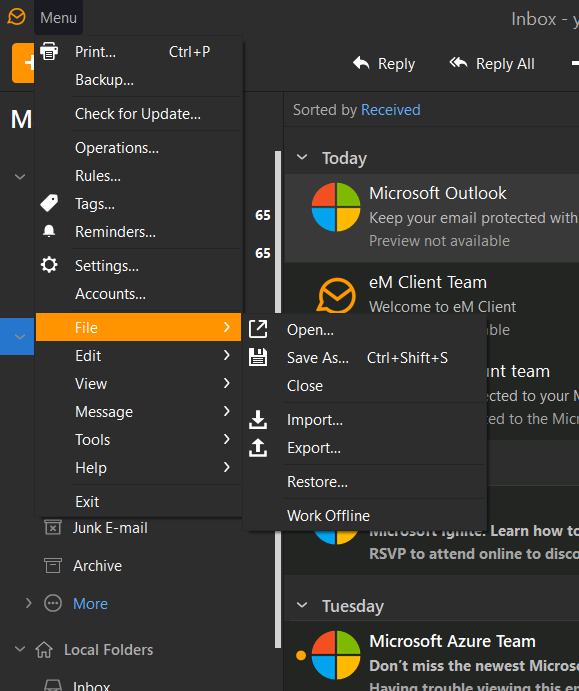Click the Received sort link
The height and width of the screenshot is (691, 579).
coord(390,109)
